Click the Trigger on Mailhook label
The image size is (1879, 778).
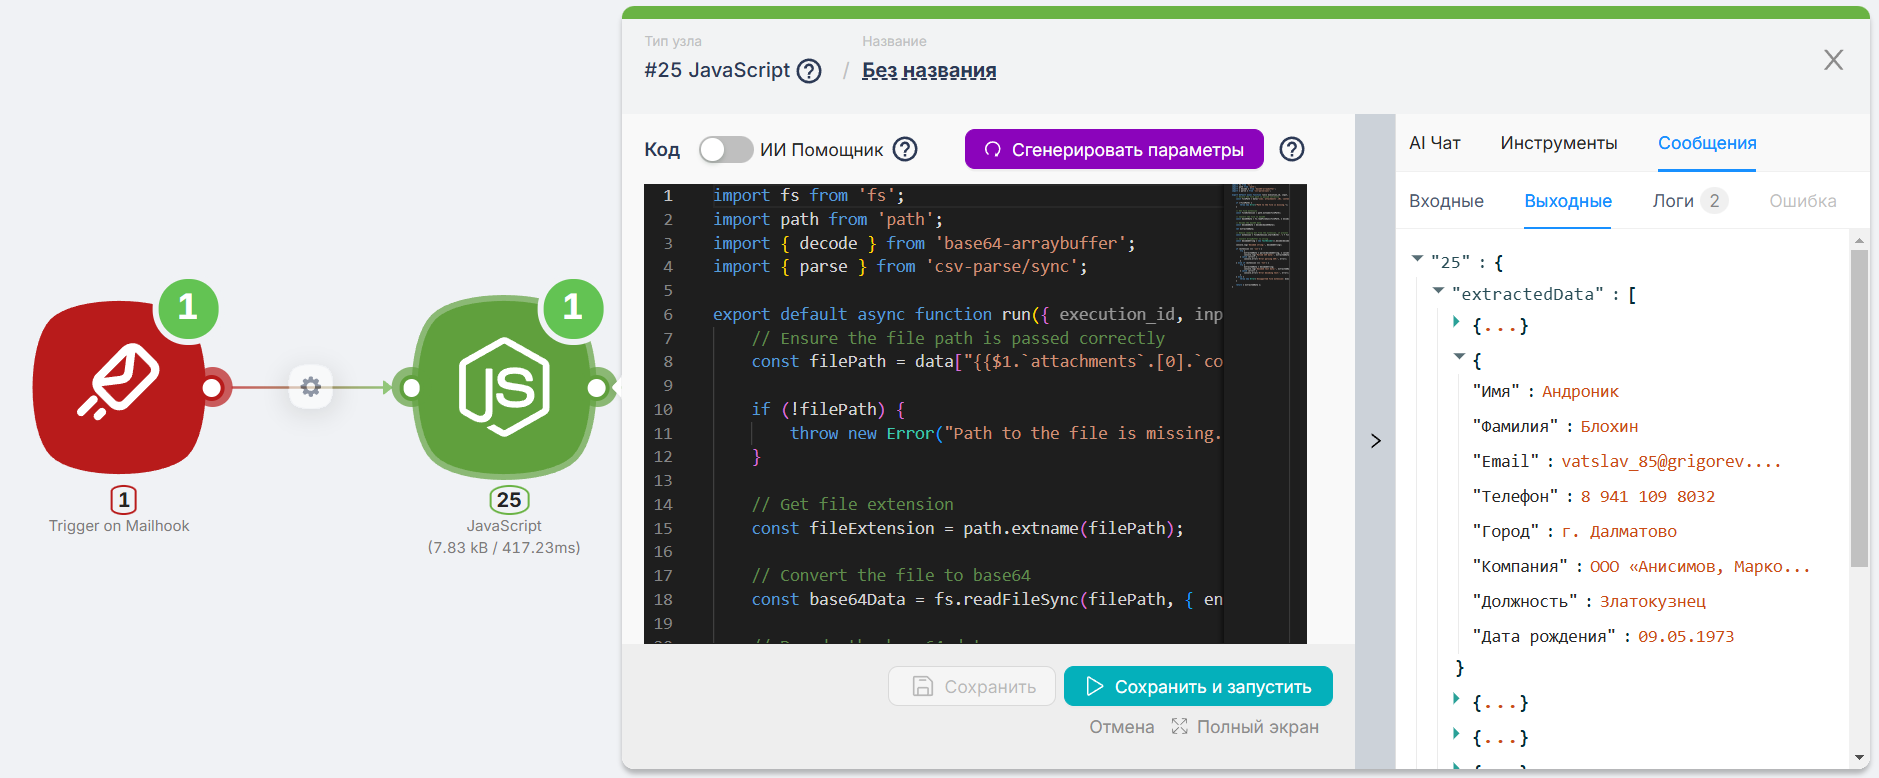pyautogui.click(x=119, y=526)
